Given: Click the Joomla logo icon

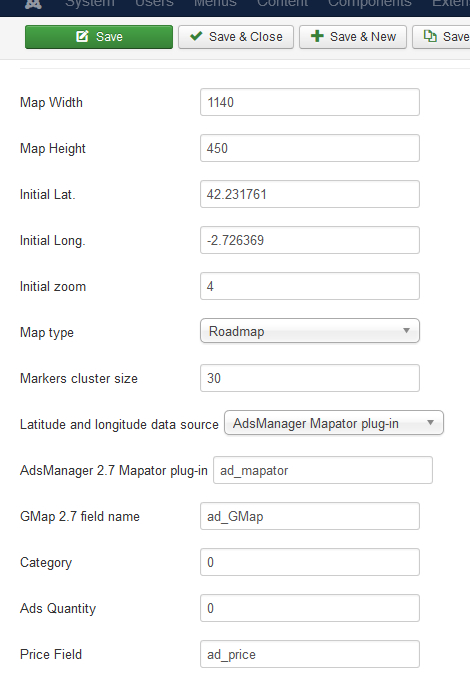Looking at the screenshot, I should 33,4.
